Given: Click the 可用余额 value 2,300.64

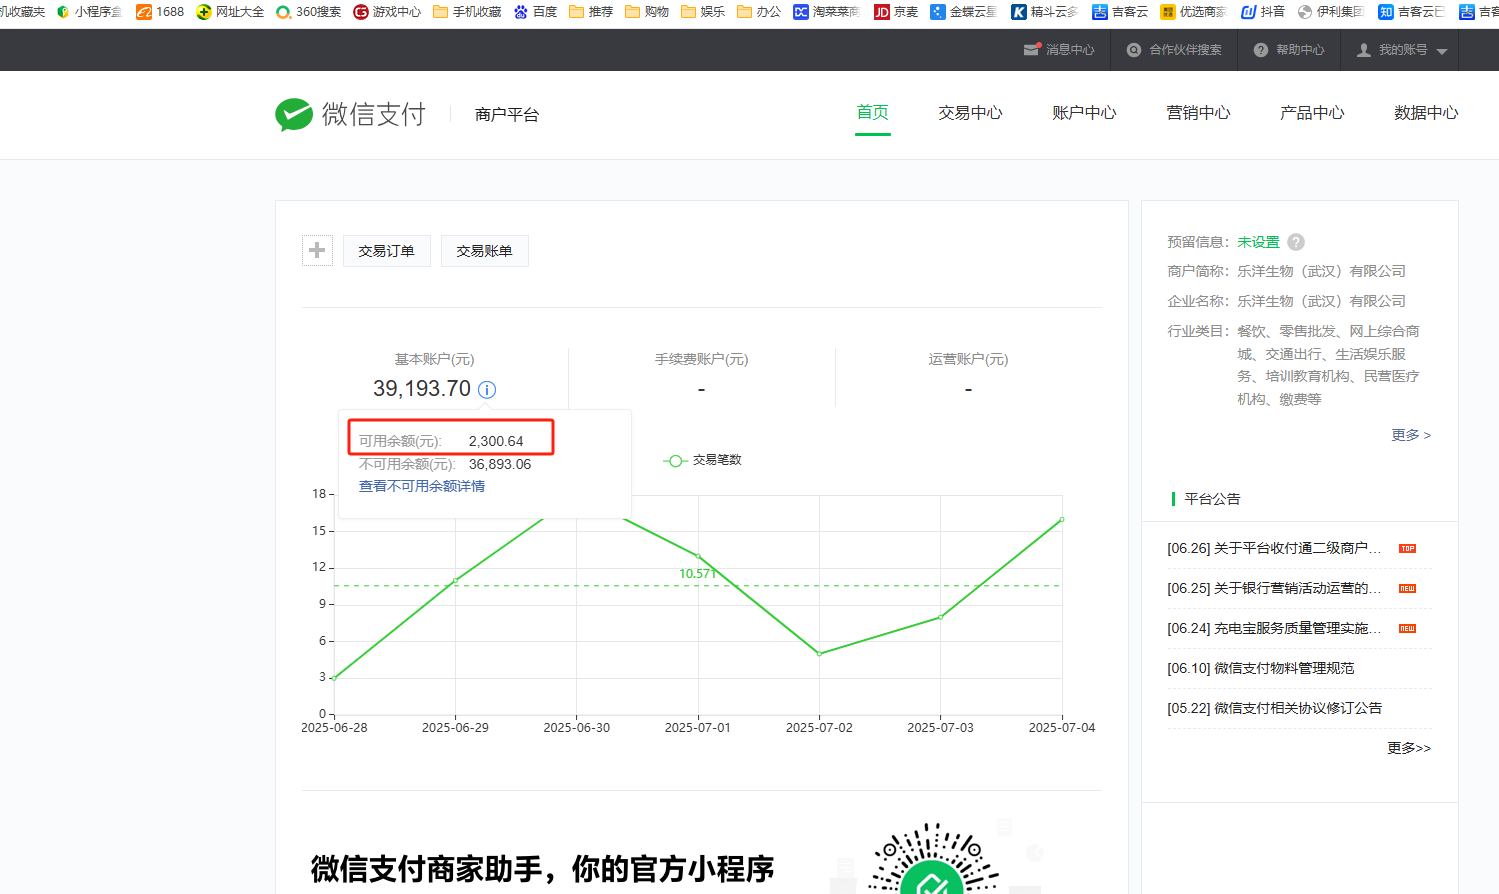Looking at the screenshot, I should 496,441.
